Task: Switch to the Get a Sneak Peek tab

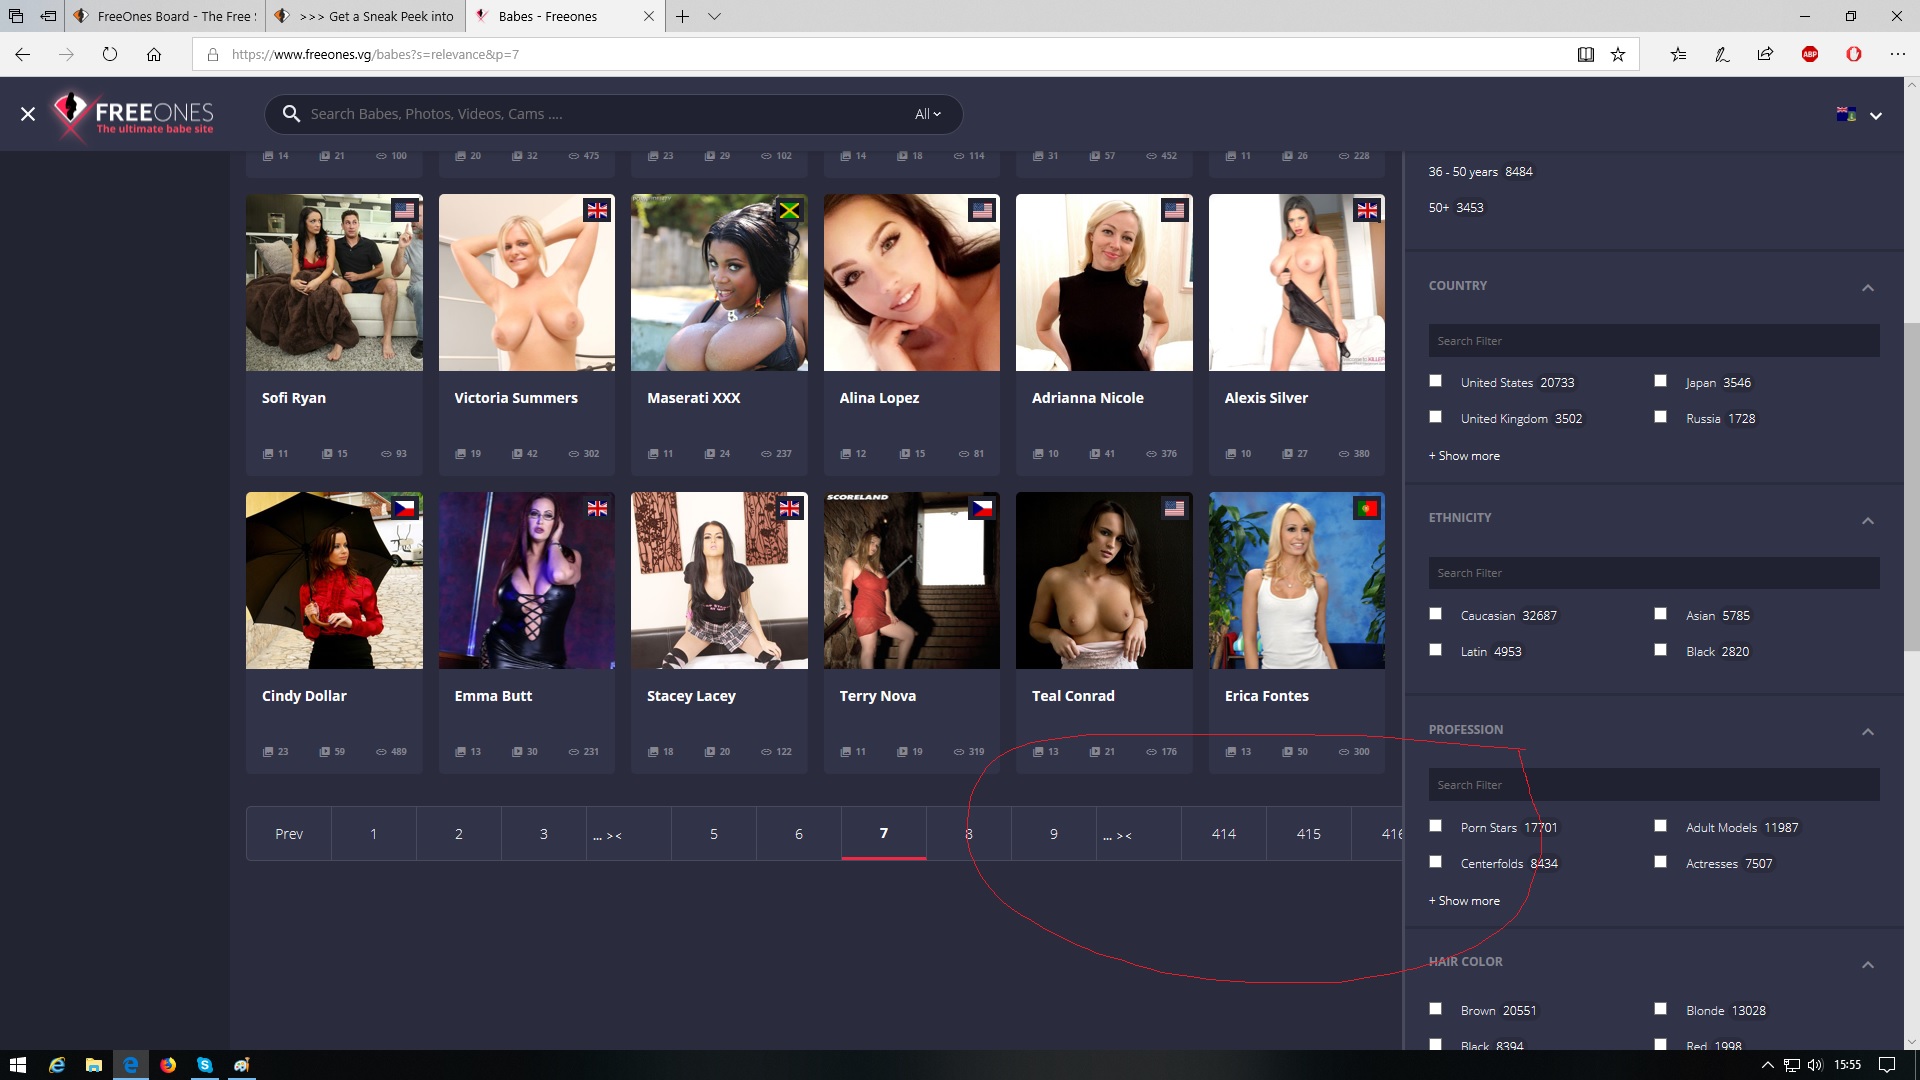Action: [365, 16]
